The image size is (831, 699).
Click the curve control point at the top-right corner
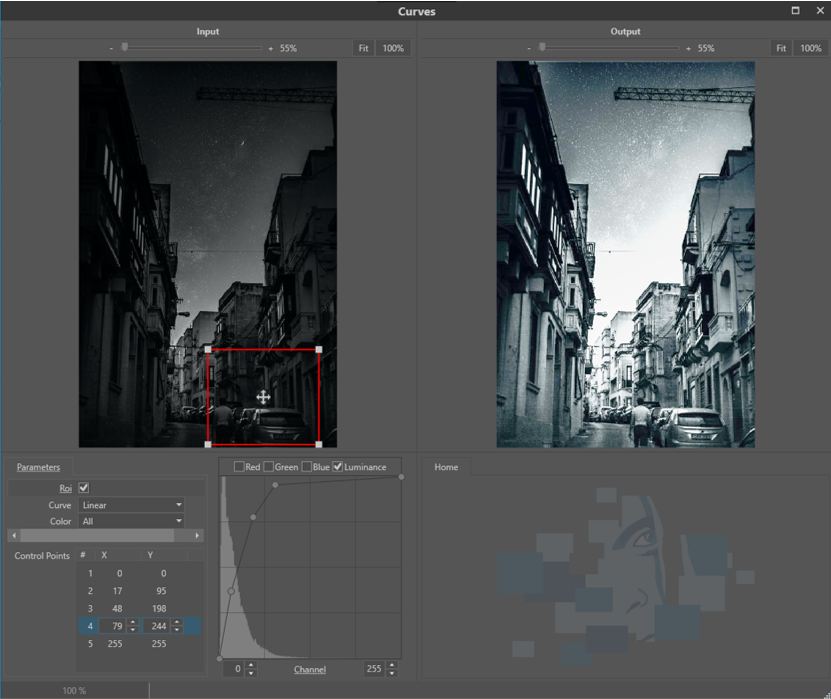pos(401,477)
